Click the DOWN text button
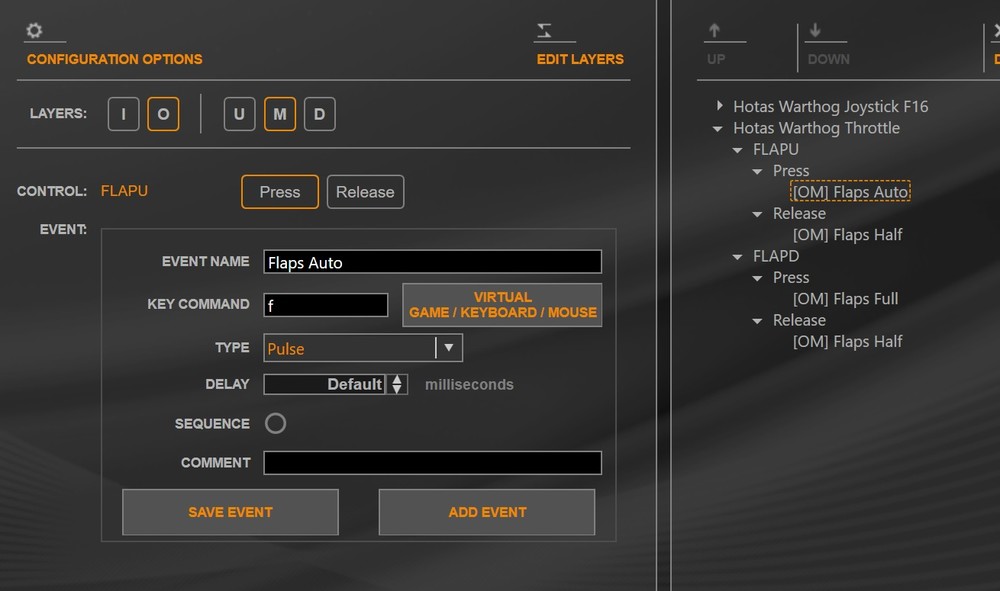This screenshot has width=1000, height=591. coord(828,59)
